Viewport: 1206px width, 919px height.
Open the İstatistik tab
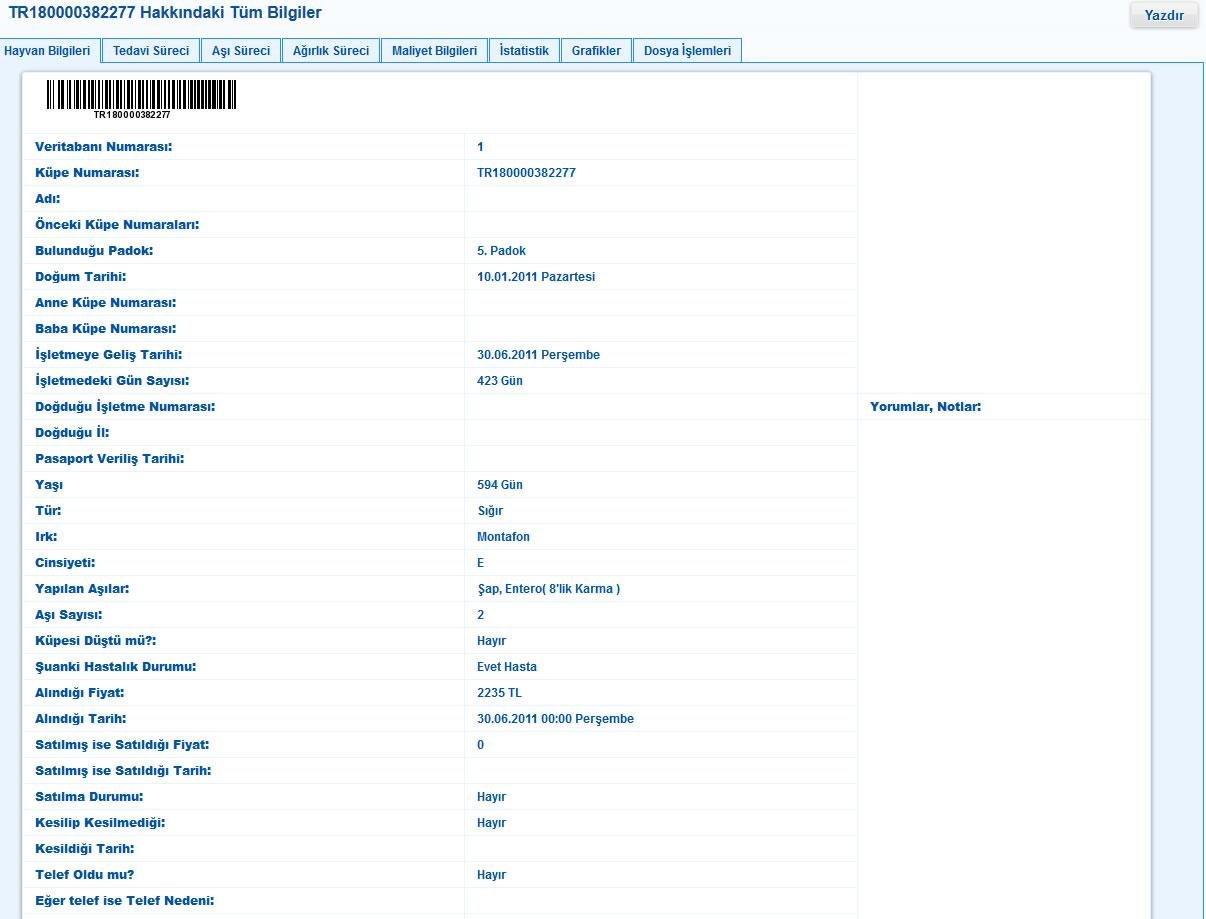524,49
